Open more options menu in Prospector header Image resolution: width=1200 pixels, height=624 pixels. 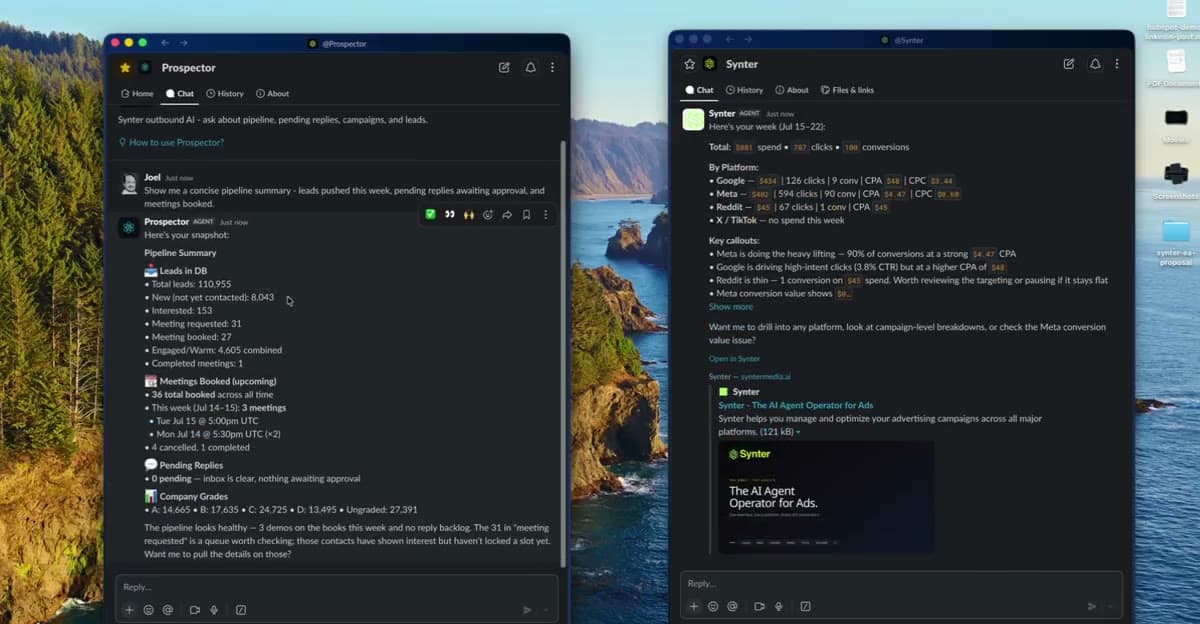[553, 68]
